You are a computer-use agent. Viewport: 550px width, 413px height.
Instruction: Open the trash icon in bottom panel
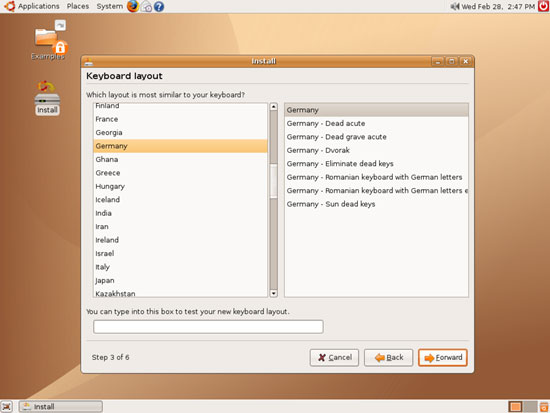click(544, 407)
